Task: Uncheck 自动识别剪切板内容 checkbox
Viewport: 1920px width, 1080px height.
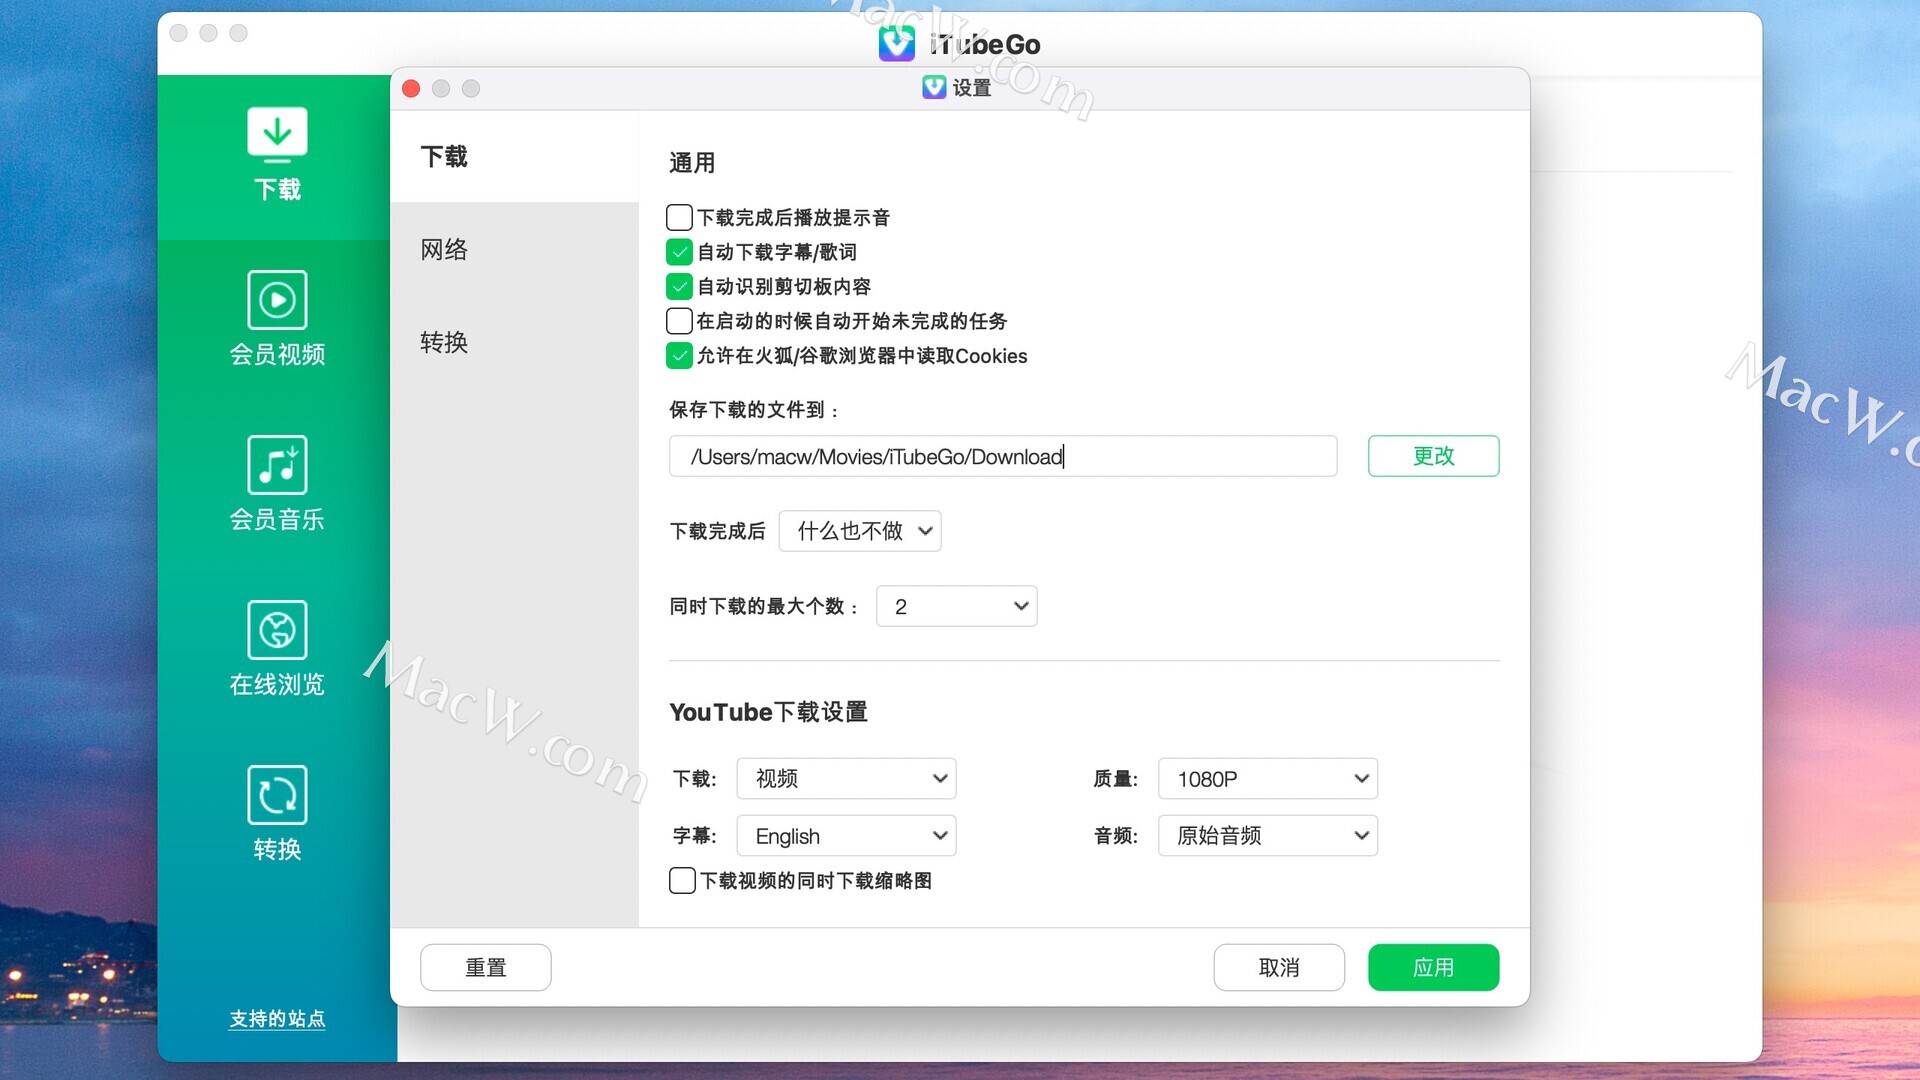Action: tap(679, 287)
